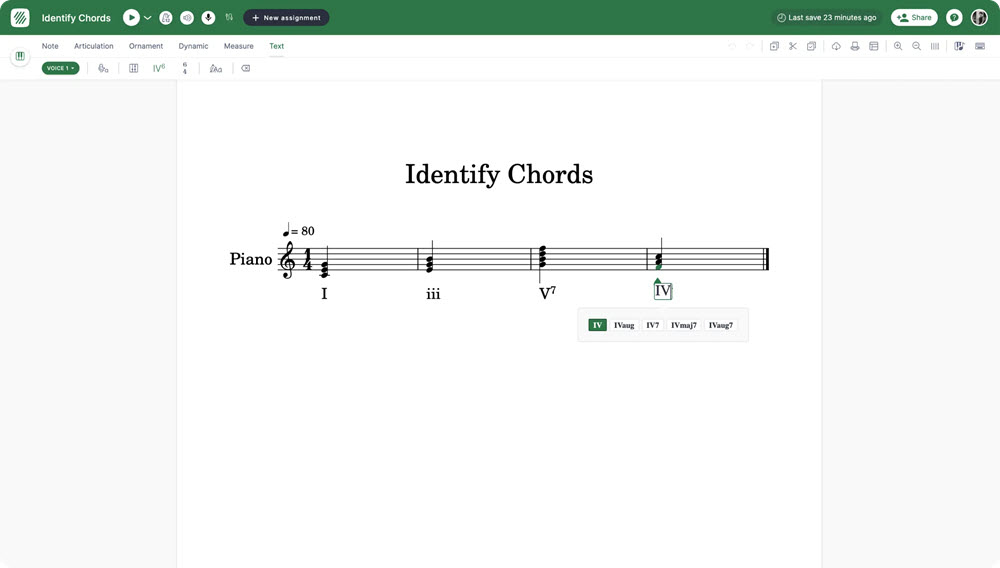Toggle the metronome icon in the header
The image size is (1000, 568).
pyautogui.click(x=166, y=18)
